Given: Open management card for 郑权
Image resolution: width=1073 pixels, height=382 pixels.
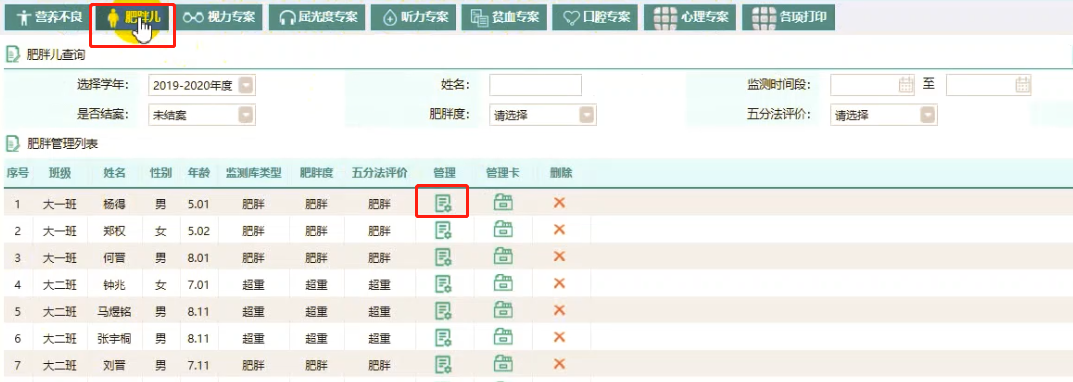Looking at the screenshot, I should point(503,230).
